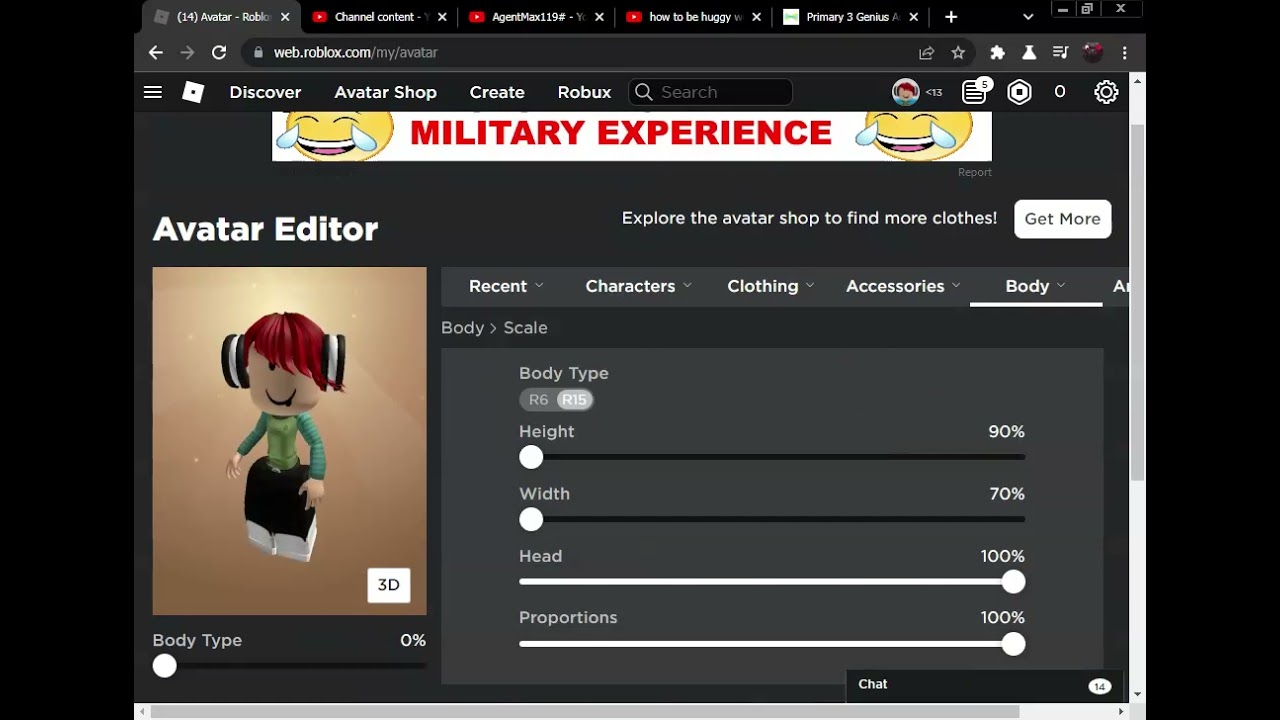The width and height of the screenshot is (1280, 720).
Task: Expand the Clothing tab dropdown
Action: 771,286
